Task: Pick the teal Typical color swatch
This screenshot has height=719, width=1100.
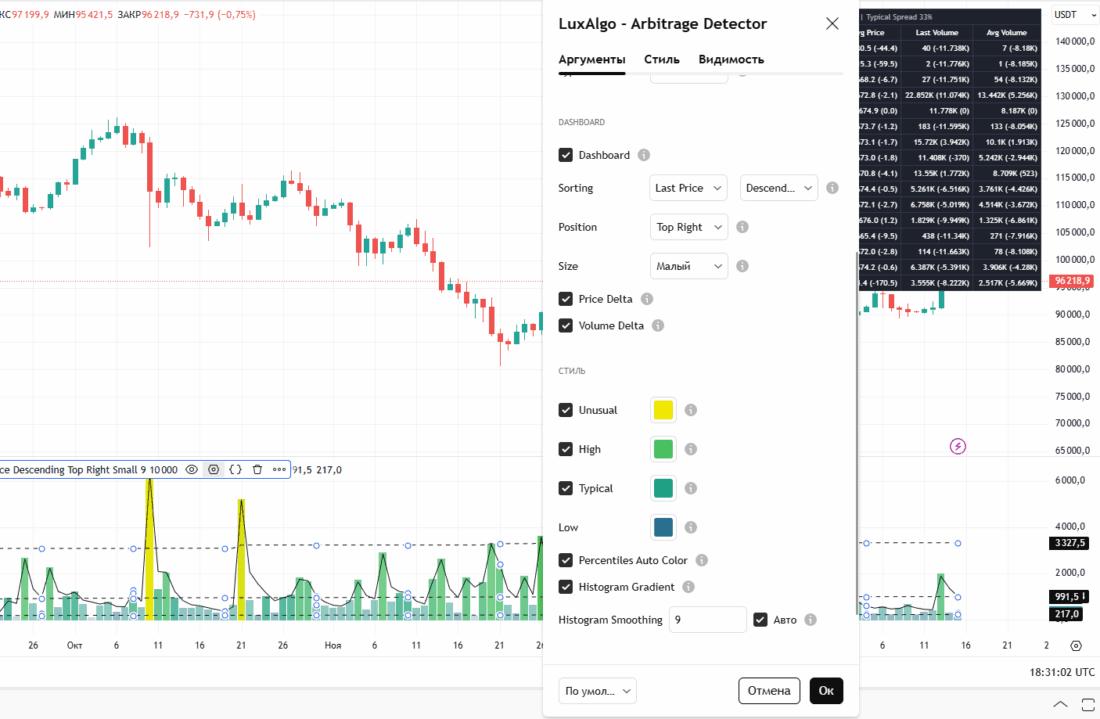Action: [x=664, y=489]
